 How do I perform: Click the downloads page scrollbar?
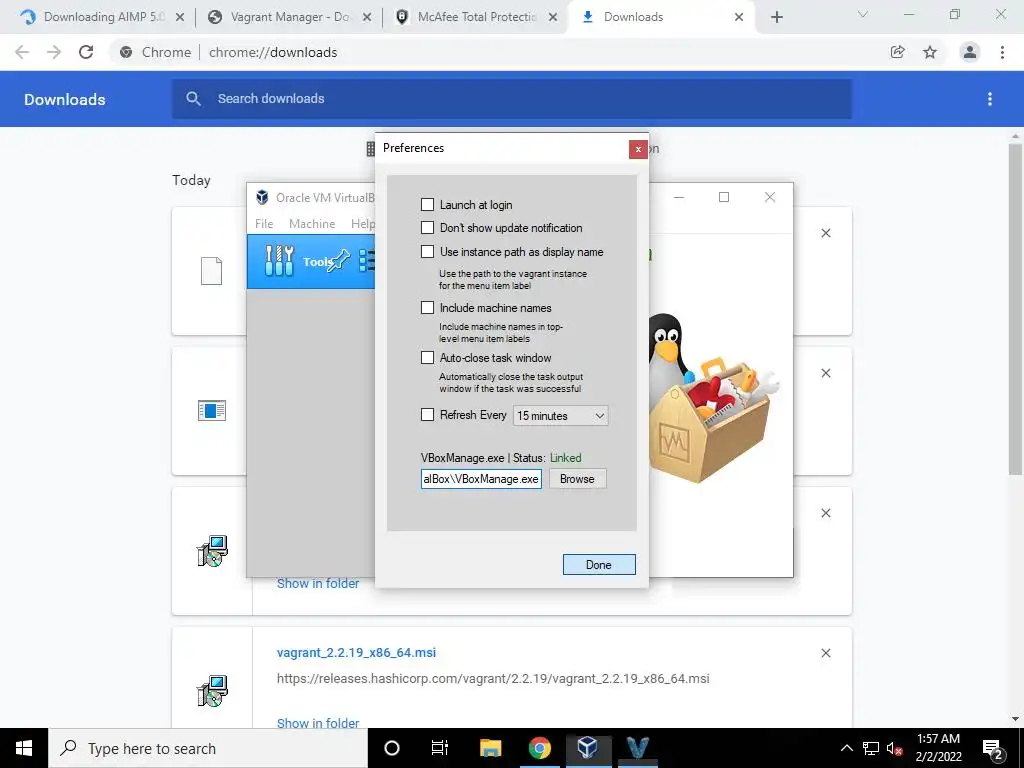1015,310
